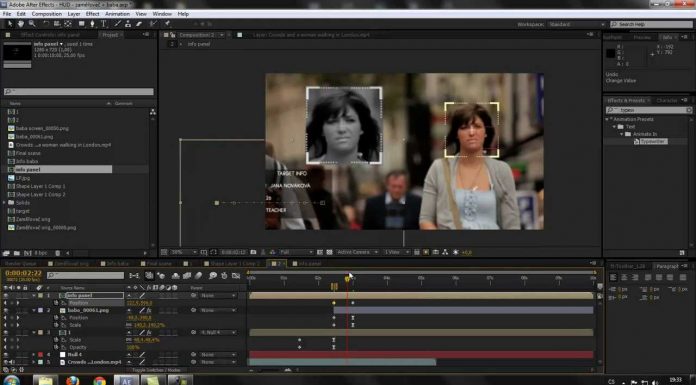This screenshot has width=696, height=385.
Task: Select the Puppet Pin tool
Action: click(x=167, y=24)
